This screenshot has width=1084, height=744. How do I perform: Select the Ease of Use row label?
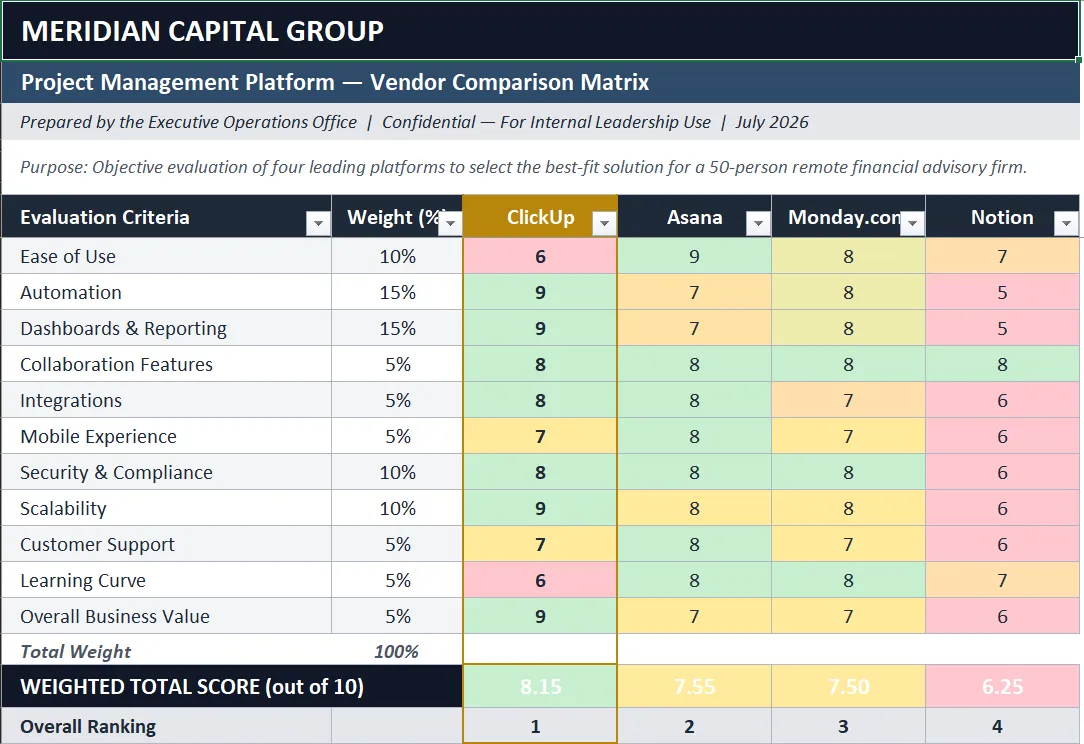[x=167, y=257]
